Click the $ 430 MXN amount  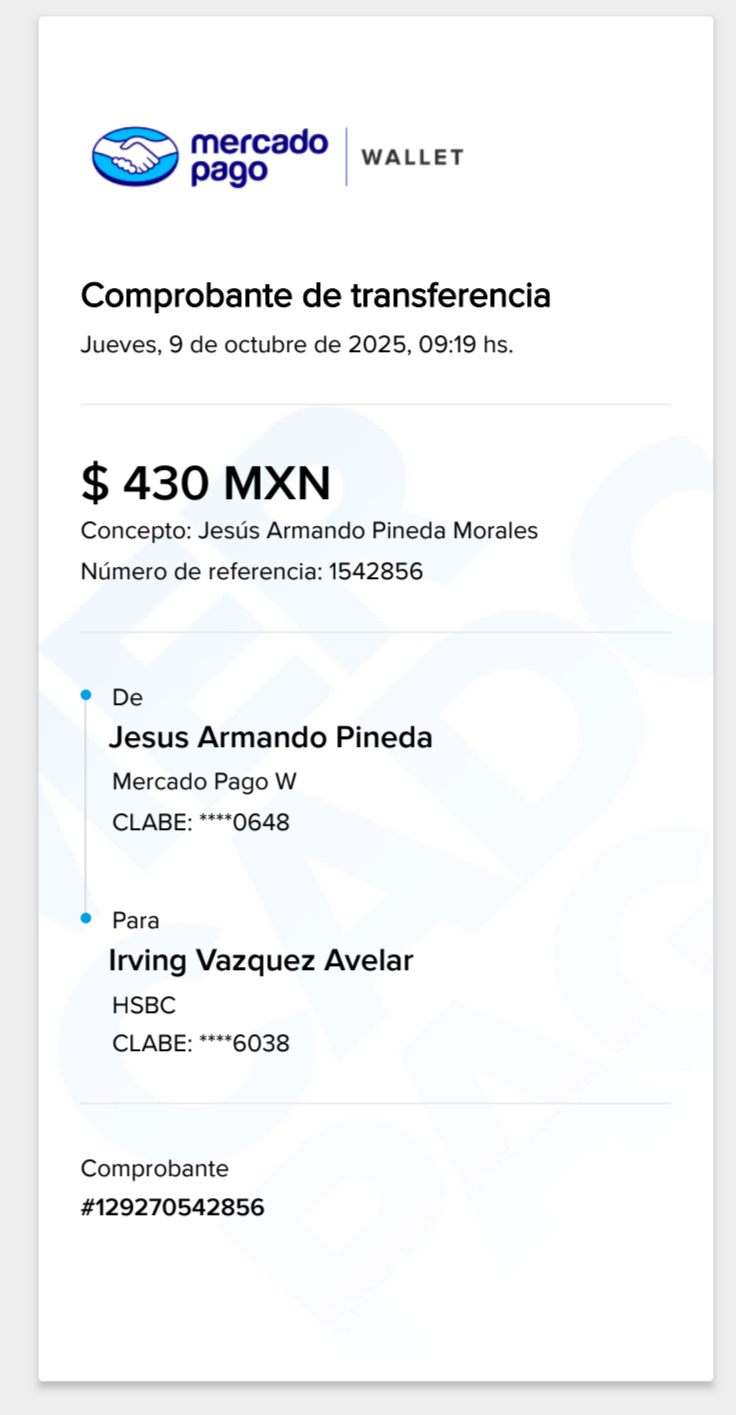[x=205, y=484]
